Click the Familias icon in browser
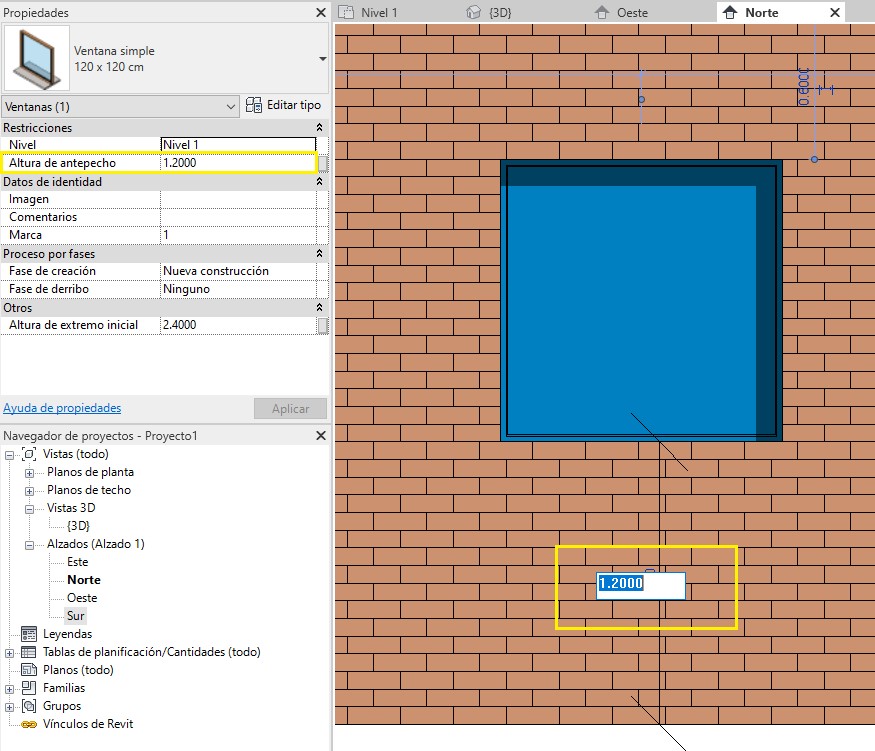 point(29,688)
